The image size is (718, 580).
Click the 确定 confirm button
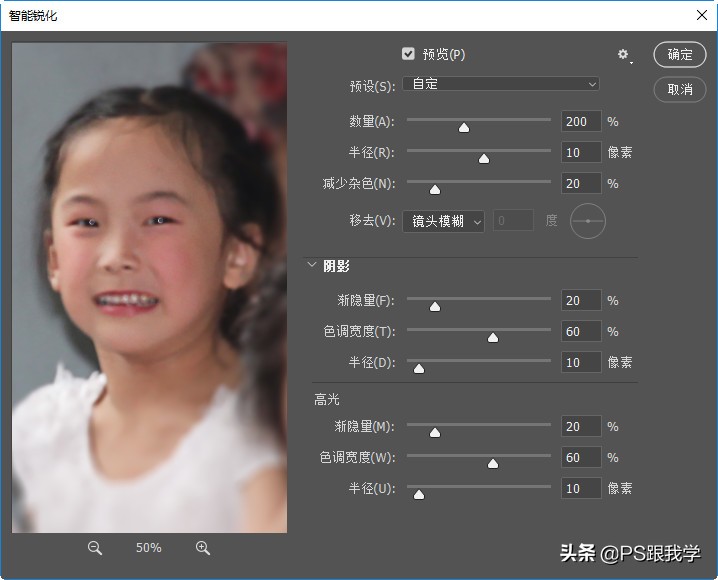click(680, 55)
